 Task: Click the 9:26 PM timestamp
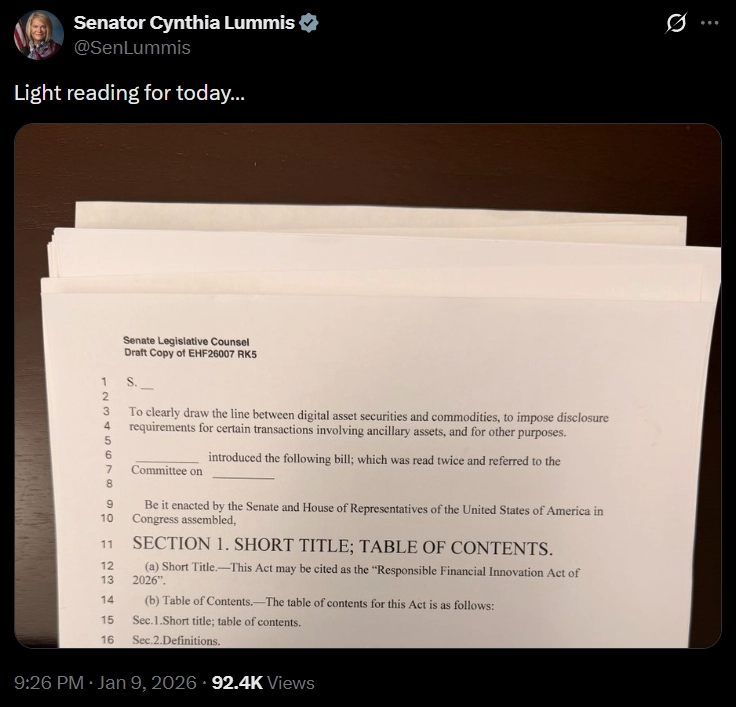(x=49, y=683)
